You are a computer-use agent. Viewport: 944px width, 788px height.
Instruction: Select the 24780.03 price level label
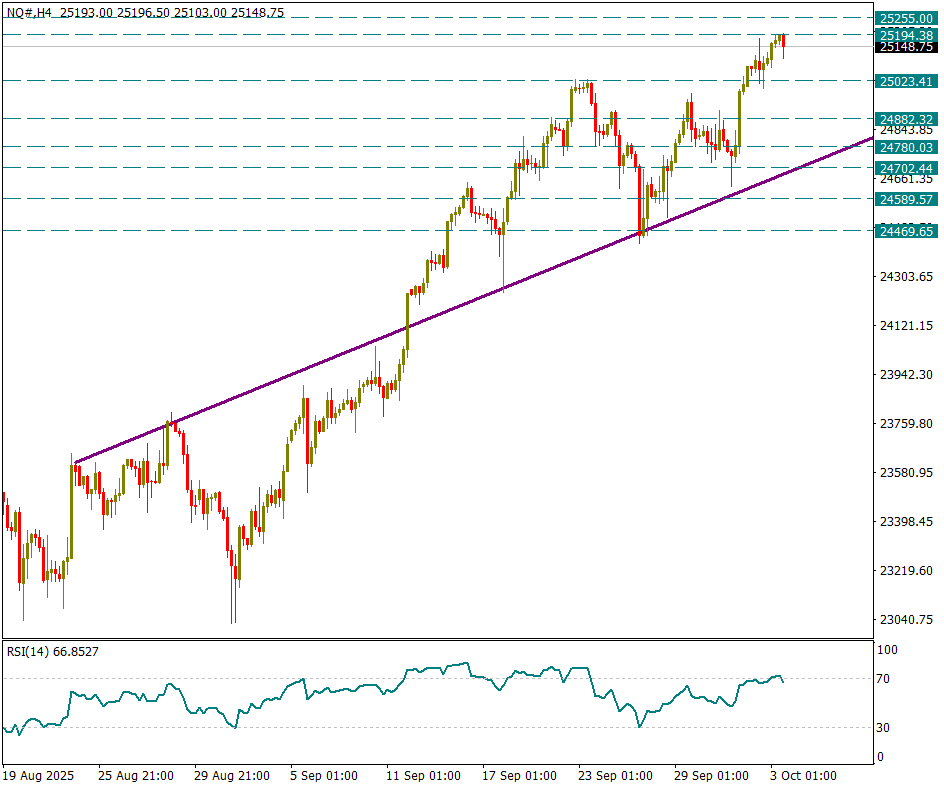(905, 147)
